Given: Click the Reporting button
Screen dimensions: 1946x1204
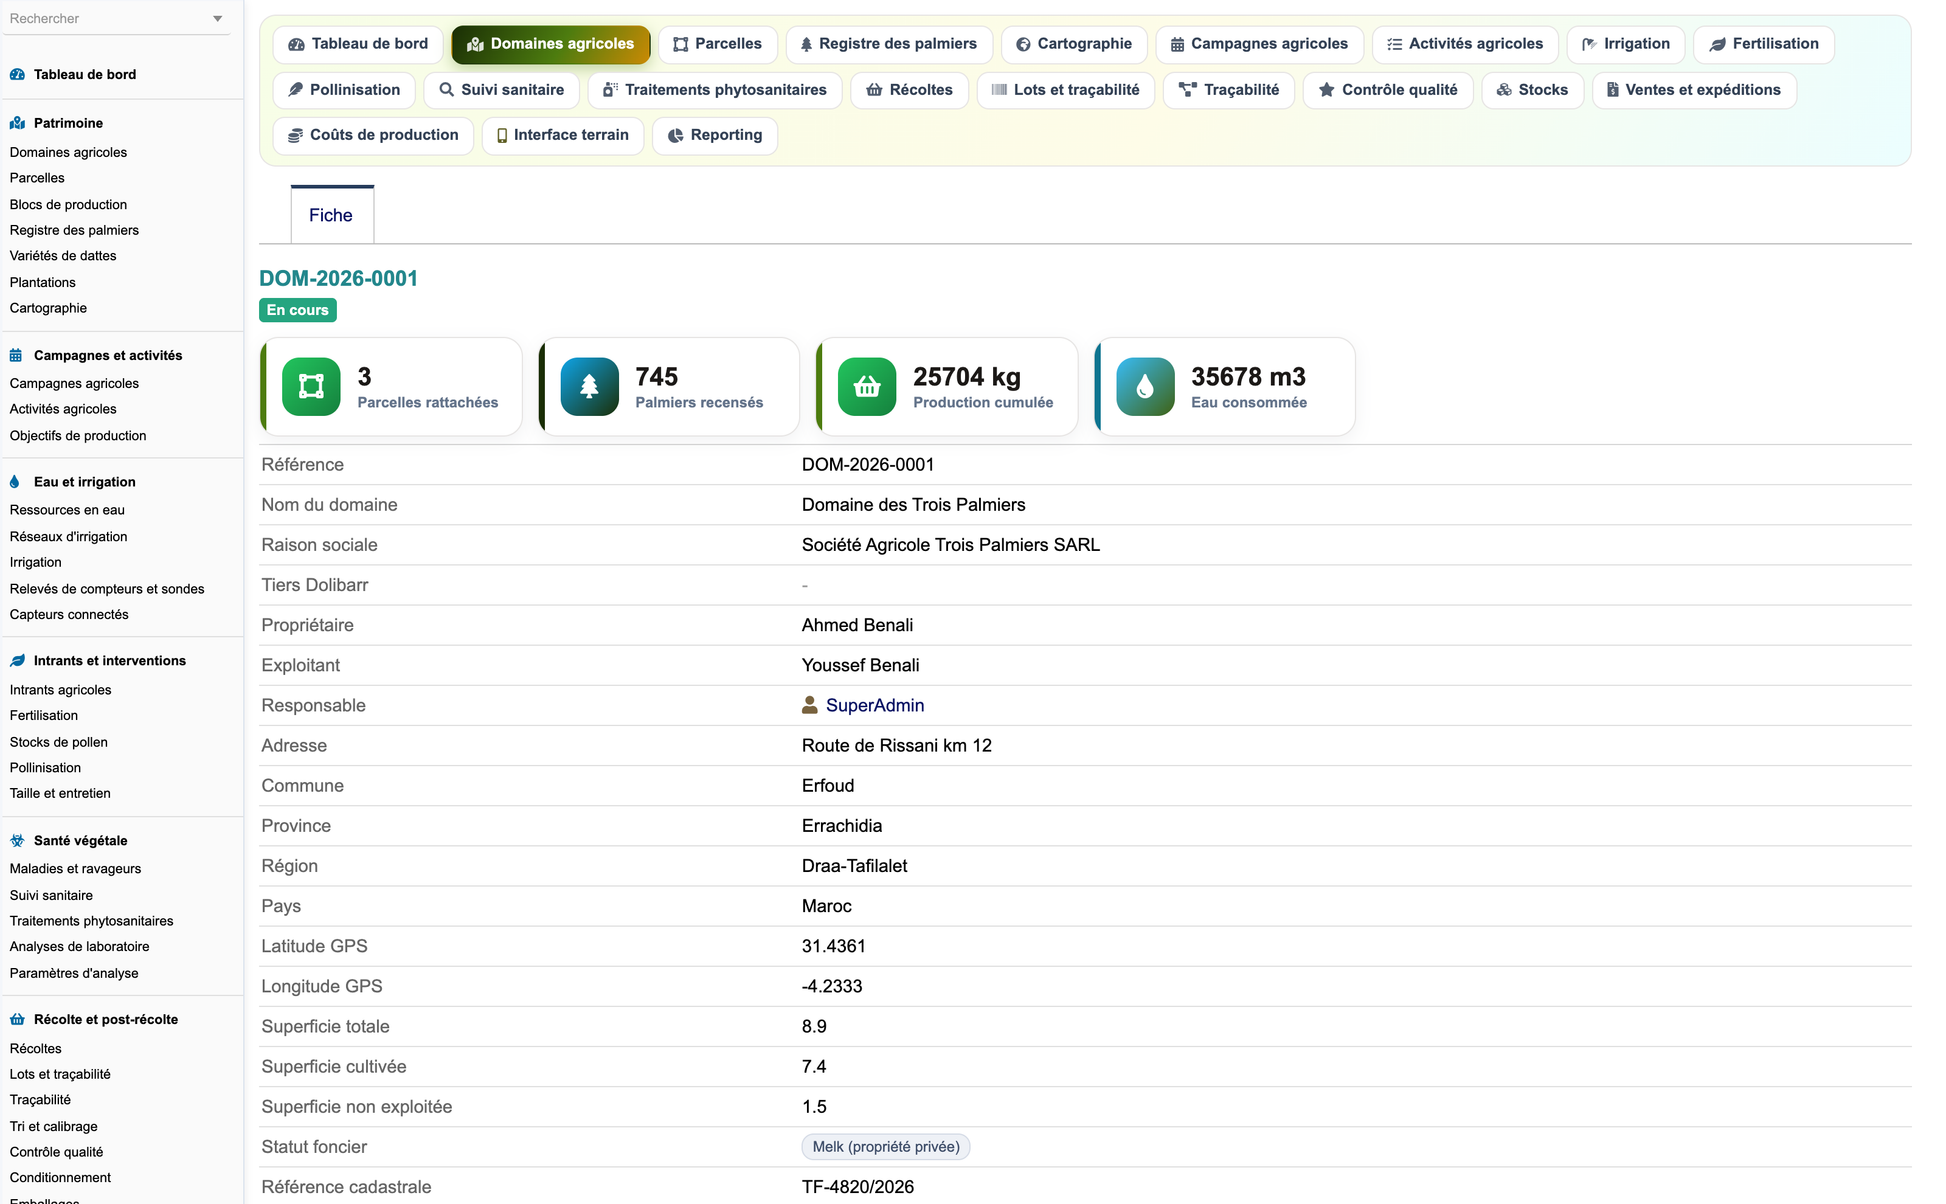Looking at the screenshot, I should click(x=715, y=135).
